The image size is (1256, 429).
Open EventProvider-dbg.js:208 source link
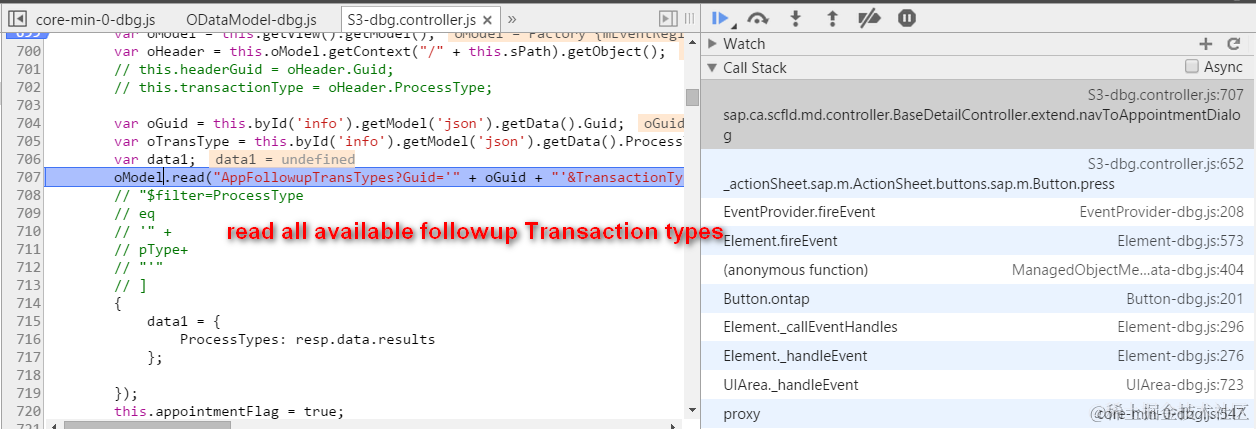click(1162, 212)
